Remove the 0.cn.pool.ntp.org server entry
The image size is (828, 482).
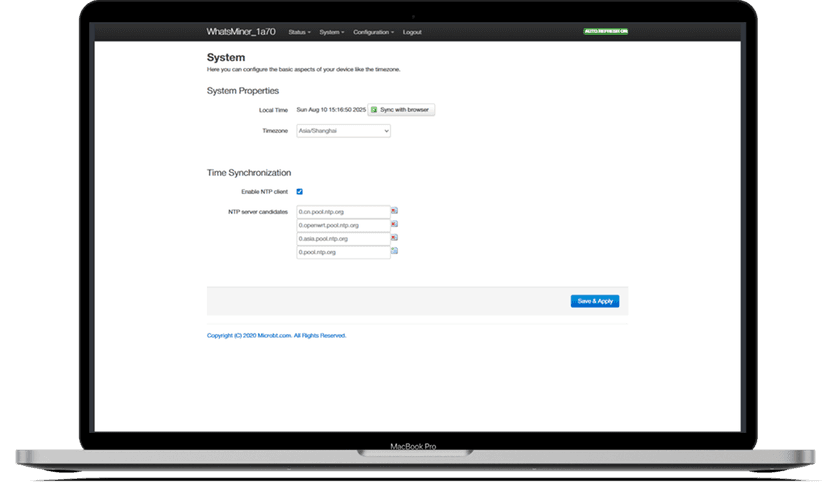[x=394, y=211]
